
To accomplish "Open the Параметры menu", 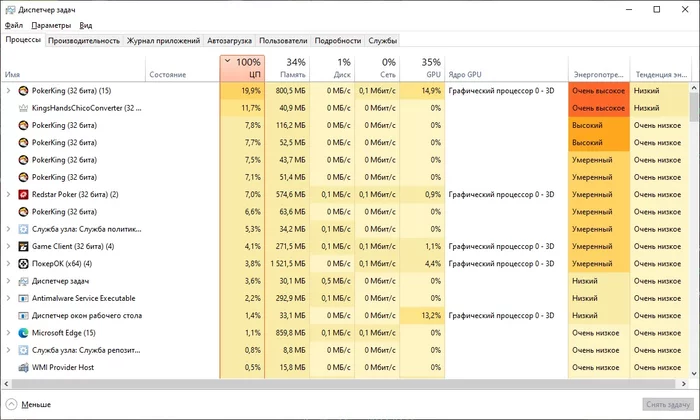I will [51, 25].
